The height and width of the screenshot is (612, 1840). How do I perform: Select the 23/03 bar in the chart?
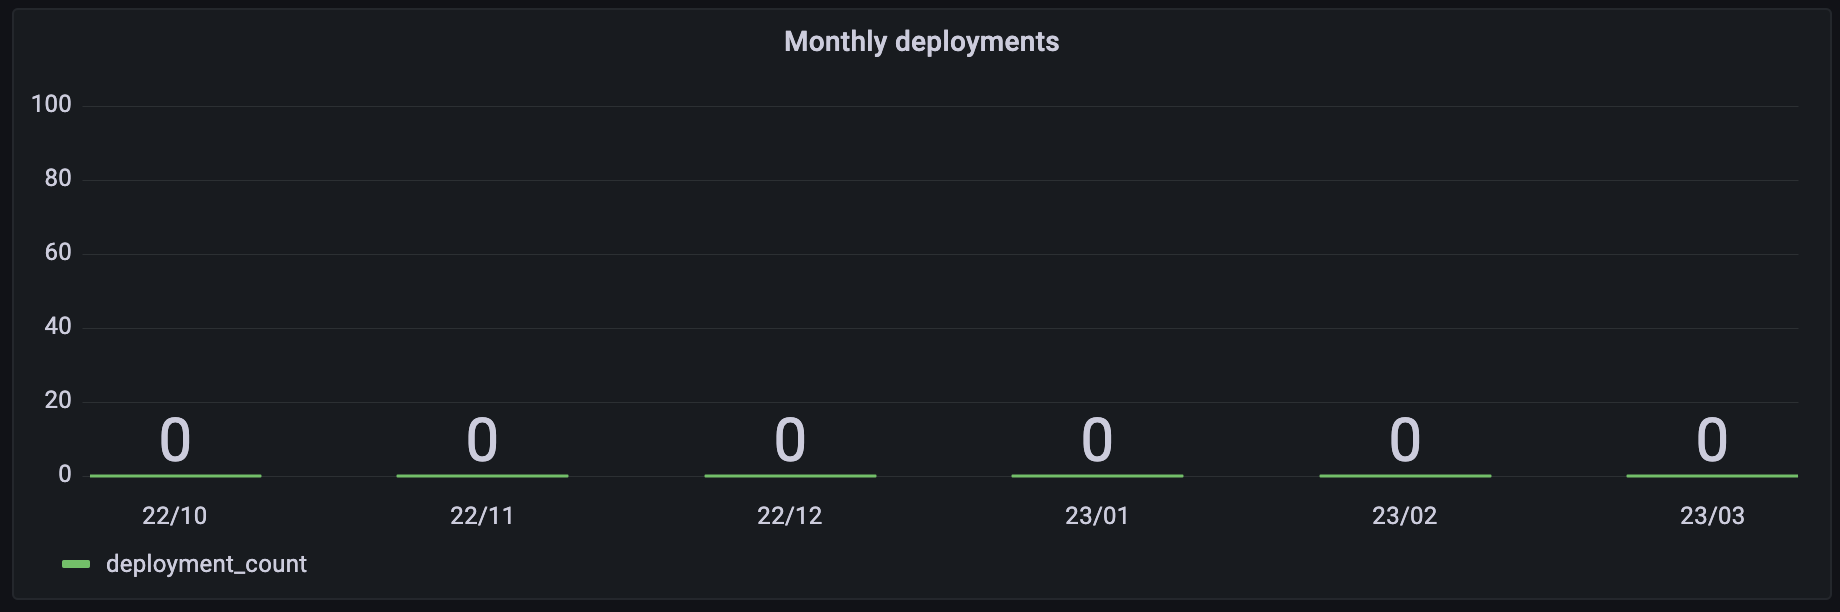pyautogui.click(x=1712, y=476)
